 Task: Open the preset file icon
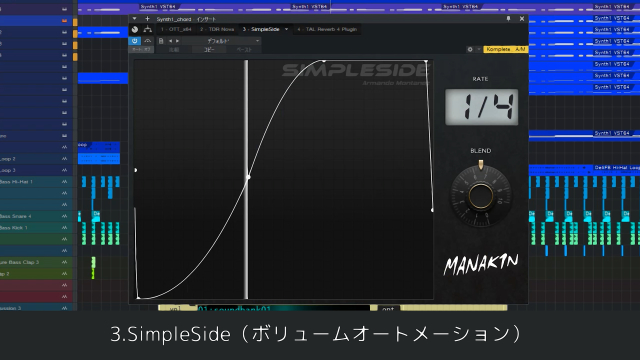tap(161, 41)
